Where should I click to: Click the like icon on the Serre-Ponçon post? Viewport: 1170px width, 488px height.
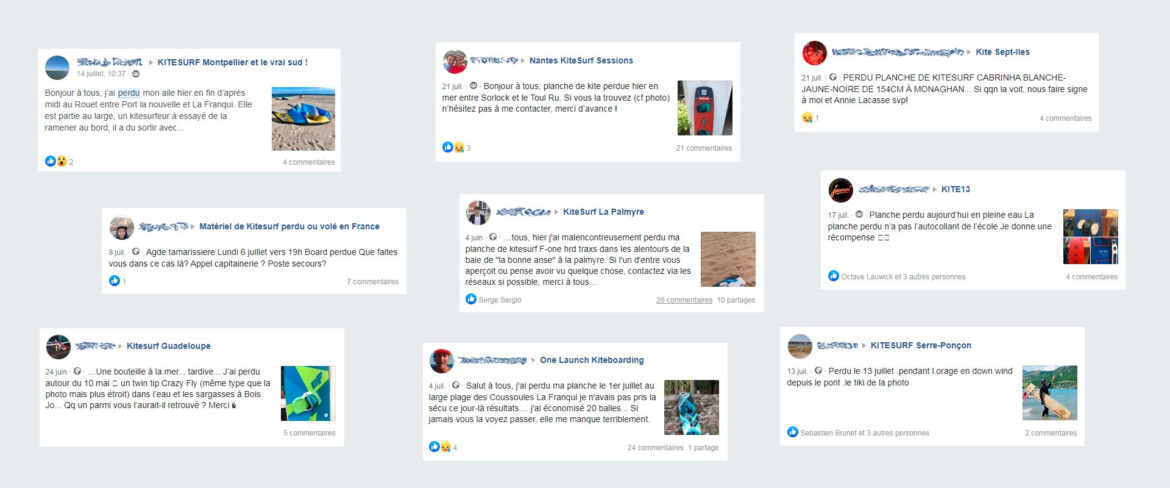792,432
